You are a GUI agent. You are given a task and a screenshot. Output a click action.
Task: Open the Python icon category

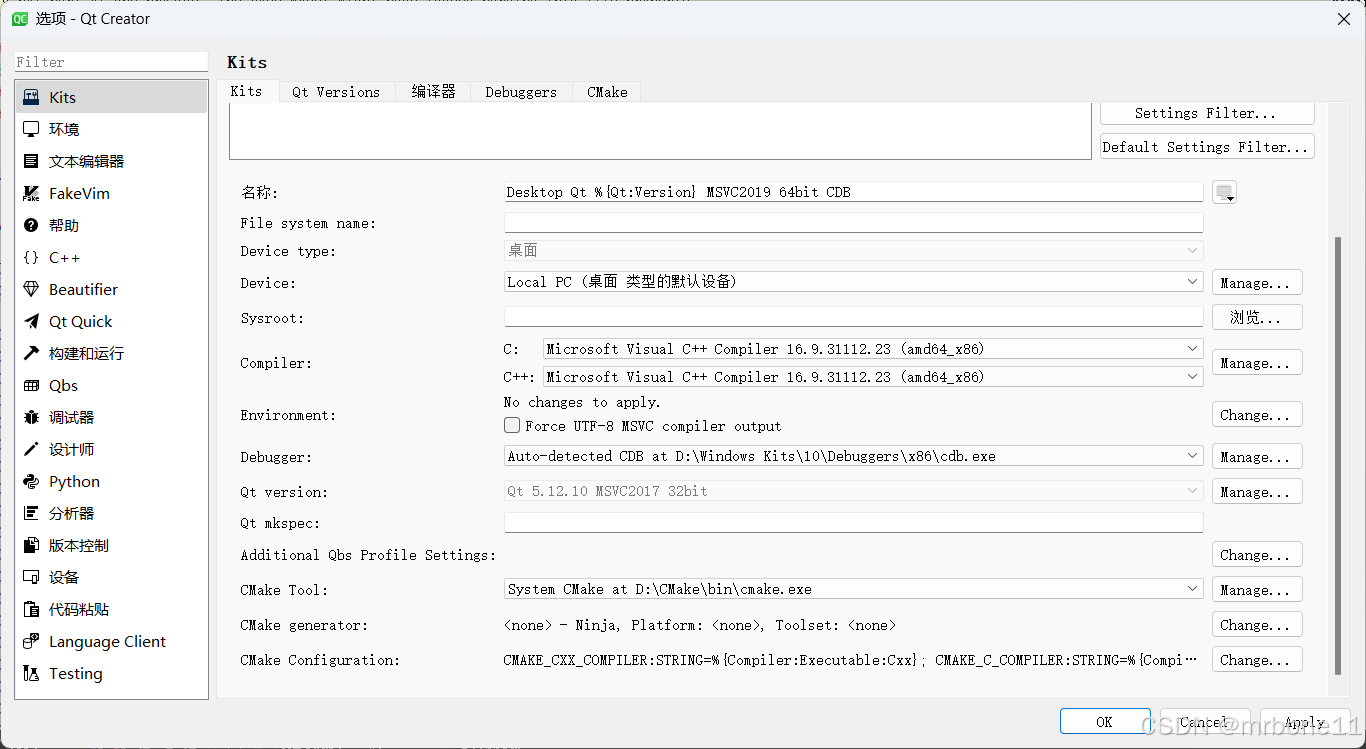coord(31,481)
